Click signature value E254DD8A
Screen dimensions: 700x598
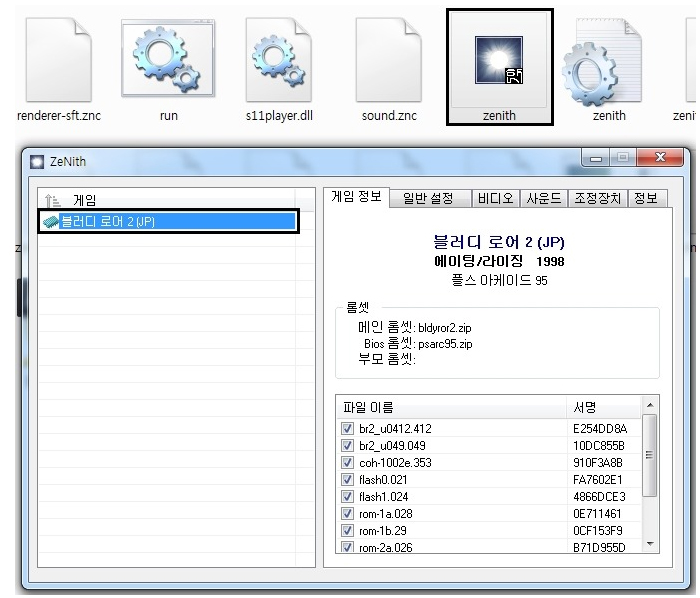click(600, 429)
